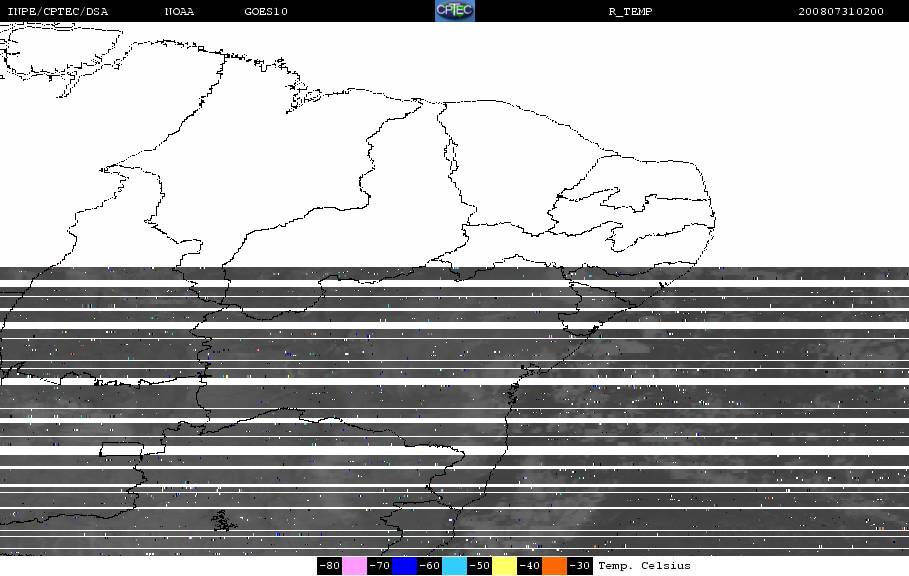Click the INPE/CPTEC/DSA header text
Screen dimensions: 909x576
pos(57,11)
